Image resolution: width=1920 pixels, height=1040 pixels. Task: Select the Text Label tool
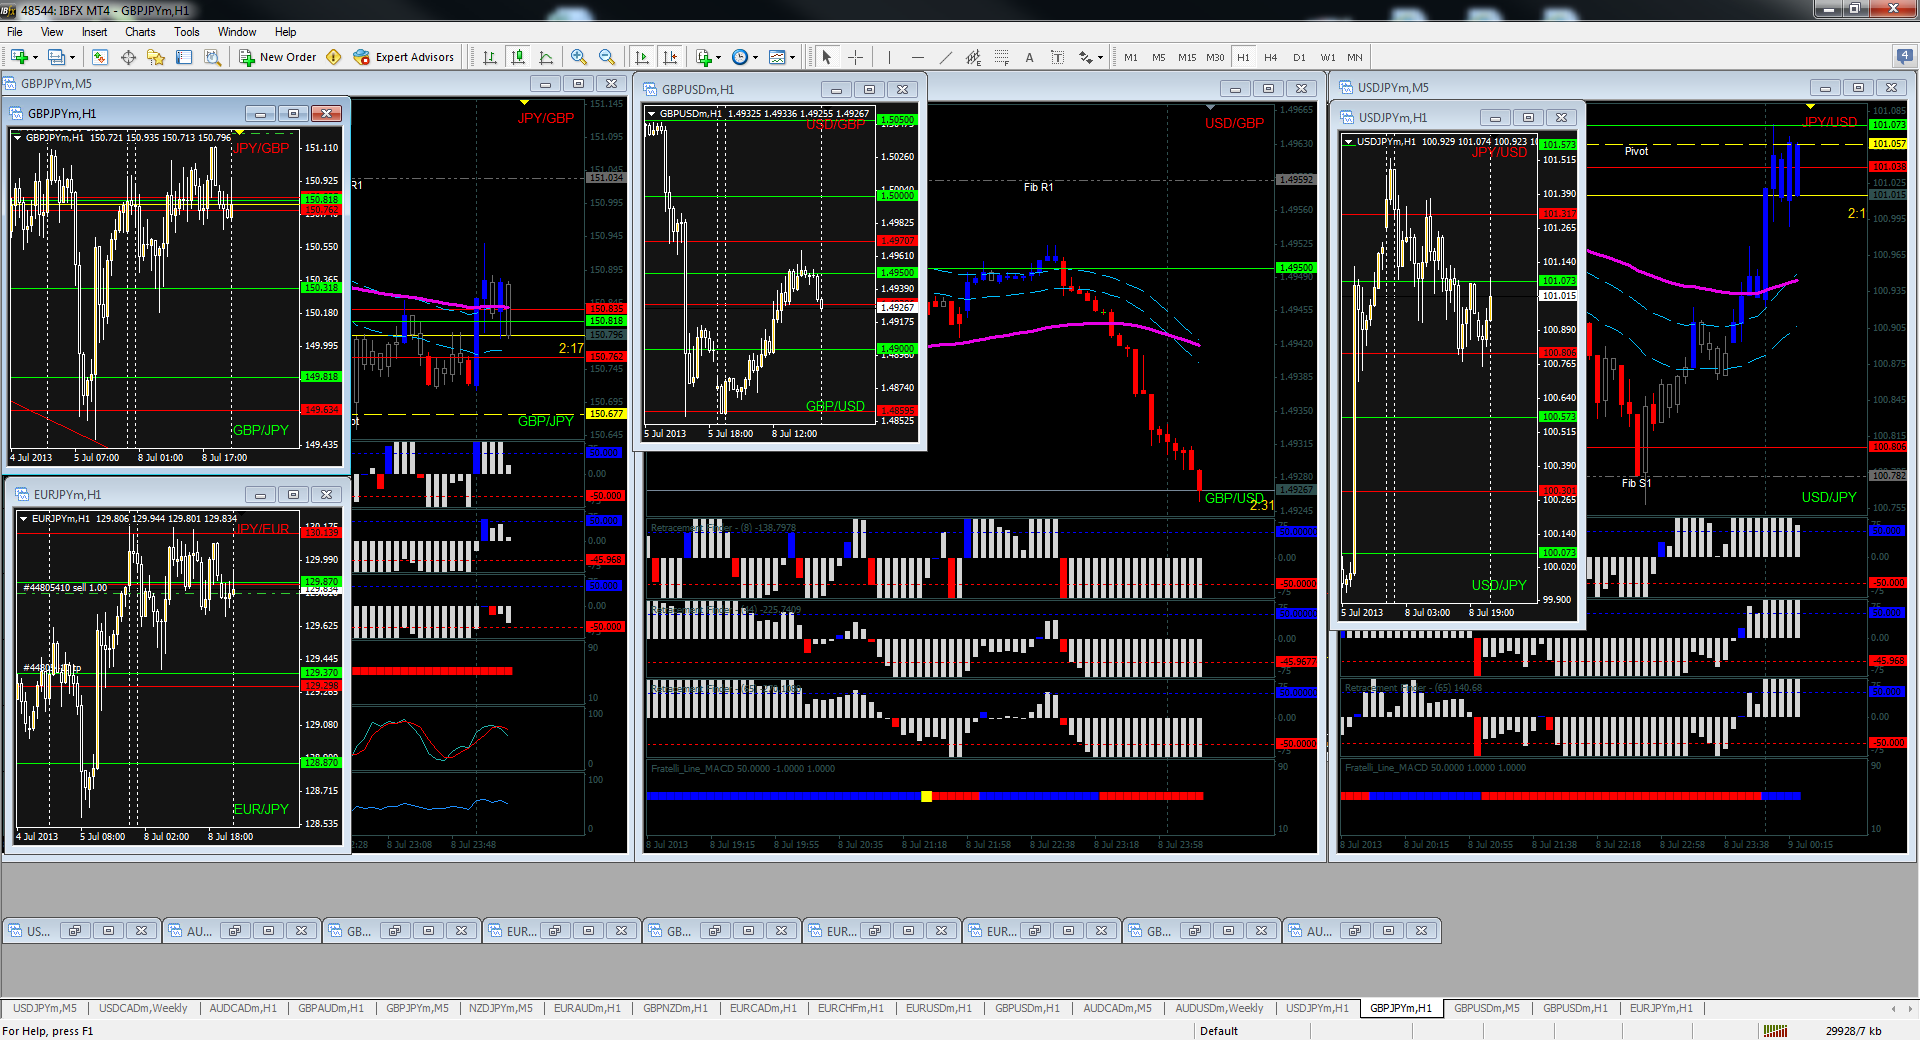1058,57
